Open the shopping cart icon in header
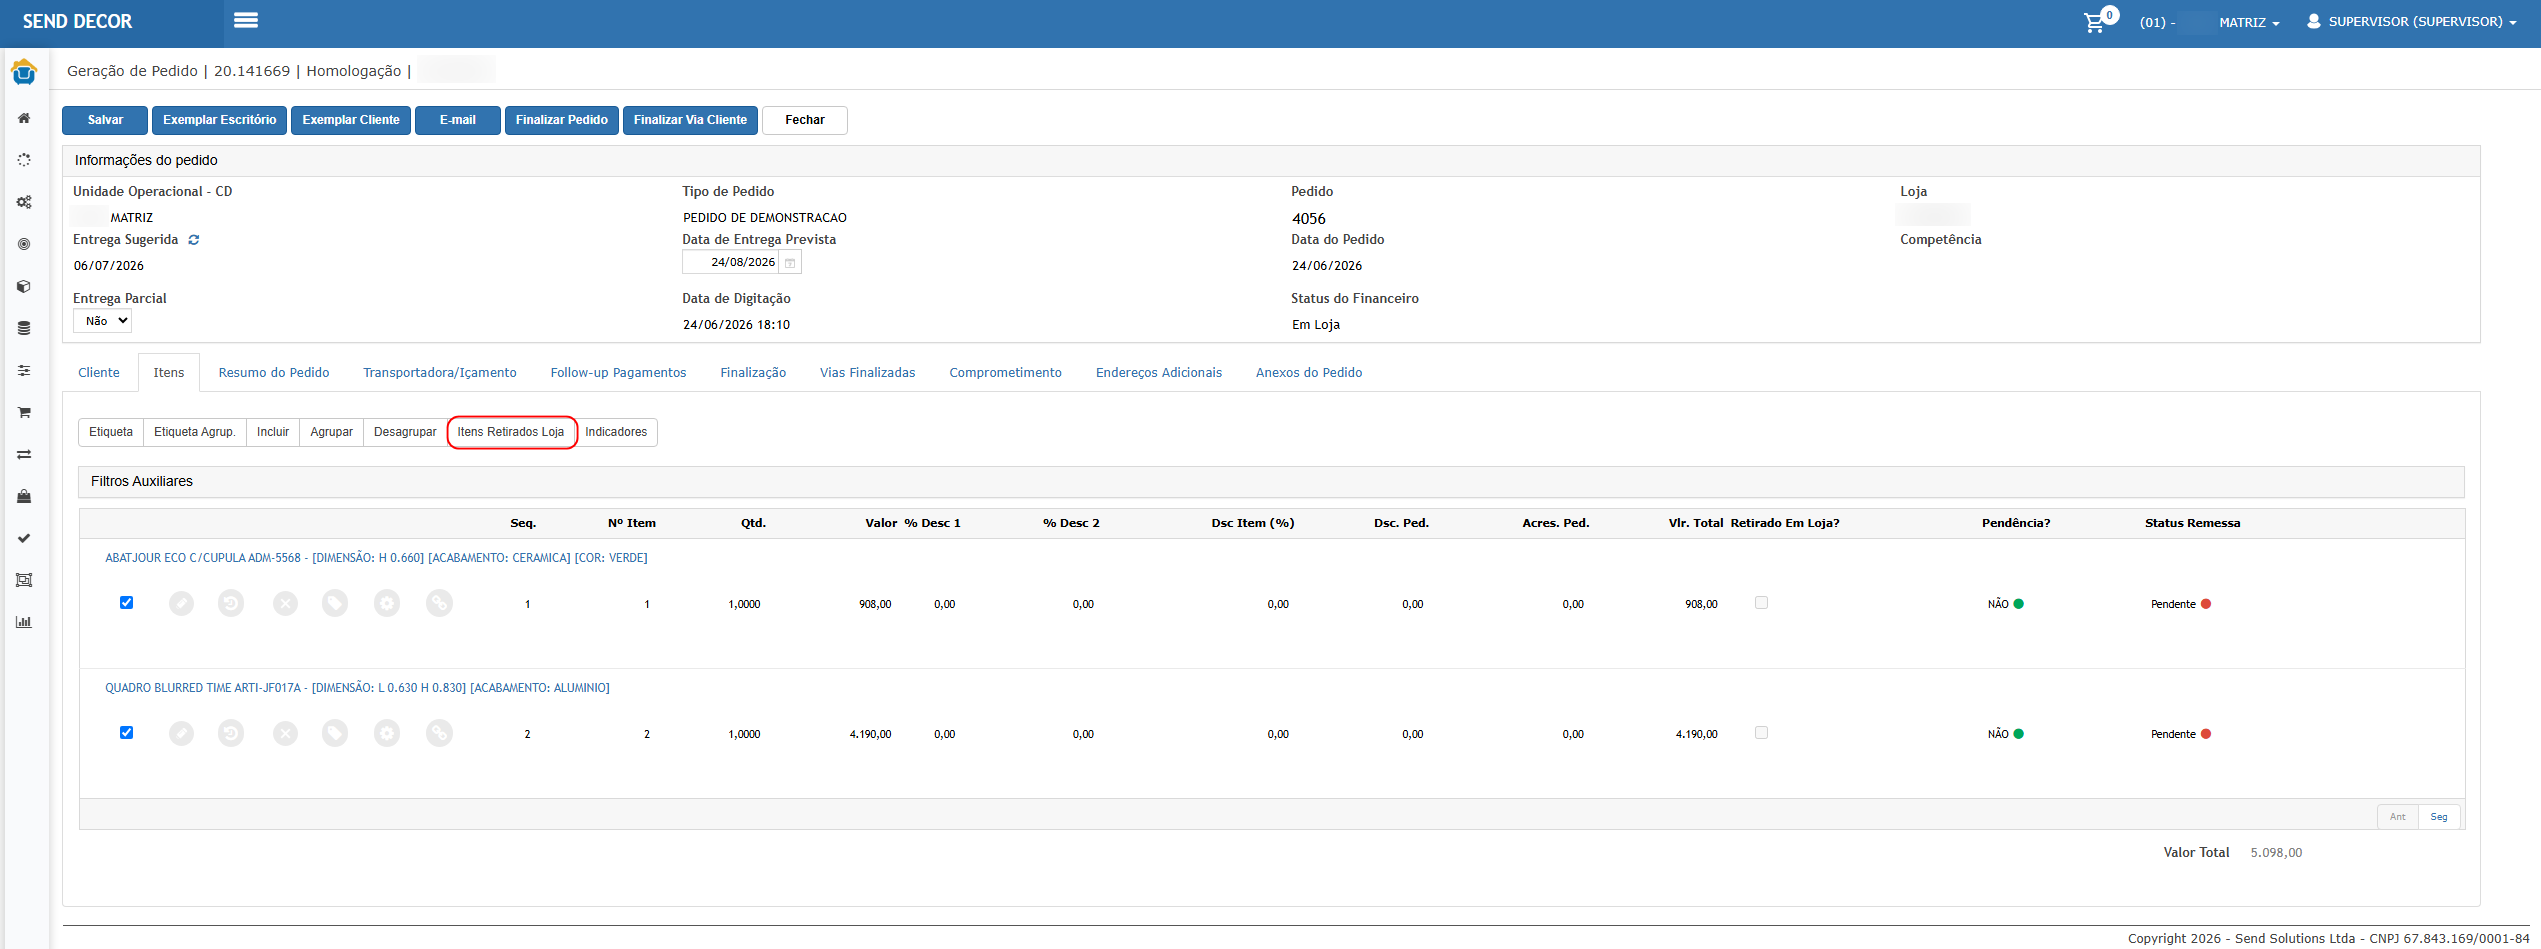This screenshot has height=949, width=2541. pyautogui.click(x=2093, y=22)
